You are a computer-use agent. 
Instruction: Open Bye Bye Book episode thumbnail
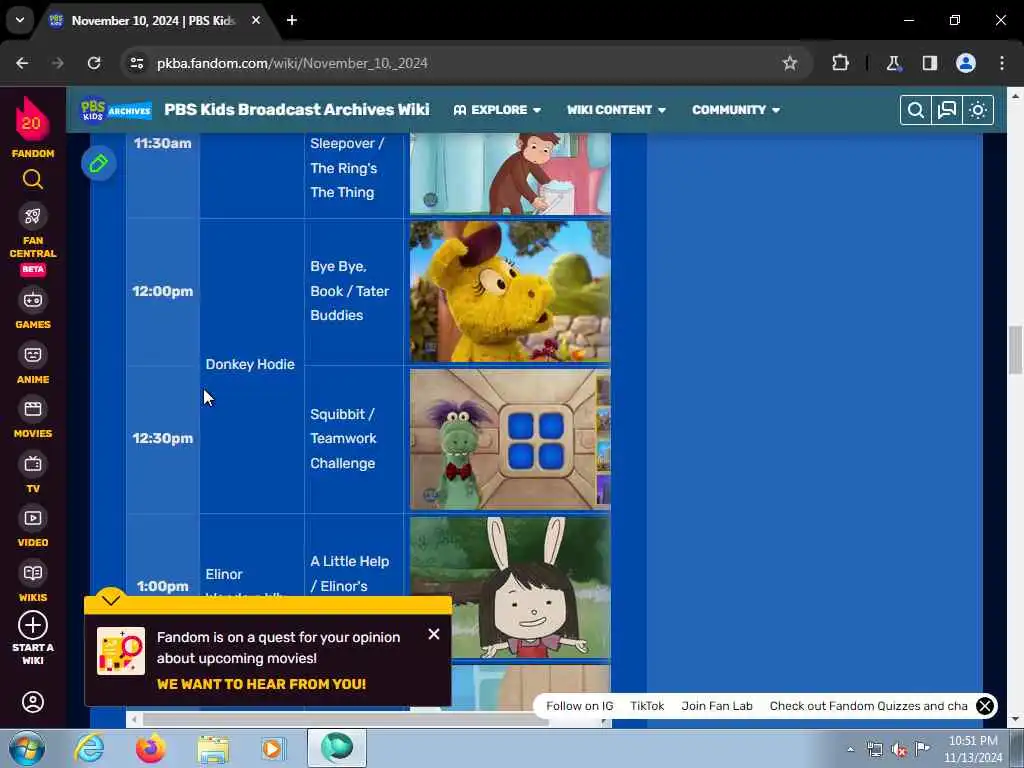(x=510, y=291)
